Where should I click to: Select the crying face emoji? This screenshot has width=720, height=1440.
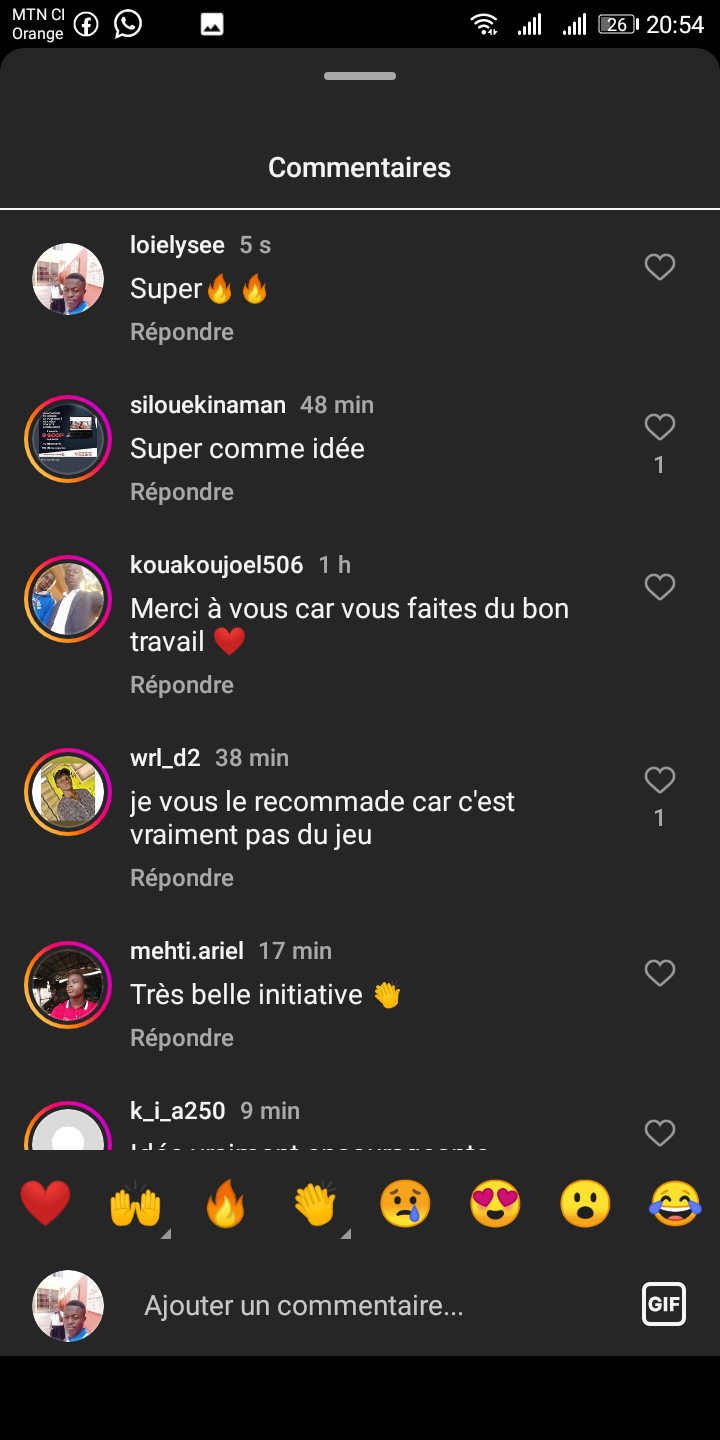coord(405,1203)
